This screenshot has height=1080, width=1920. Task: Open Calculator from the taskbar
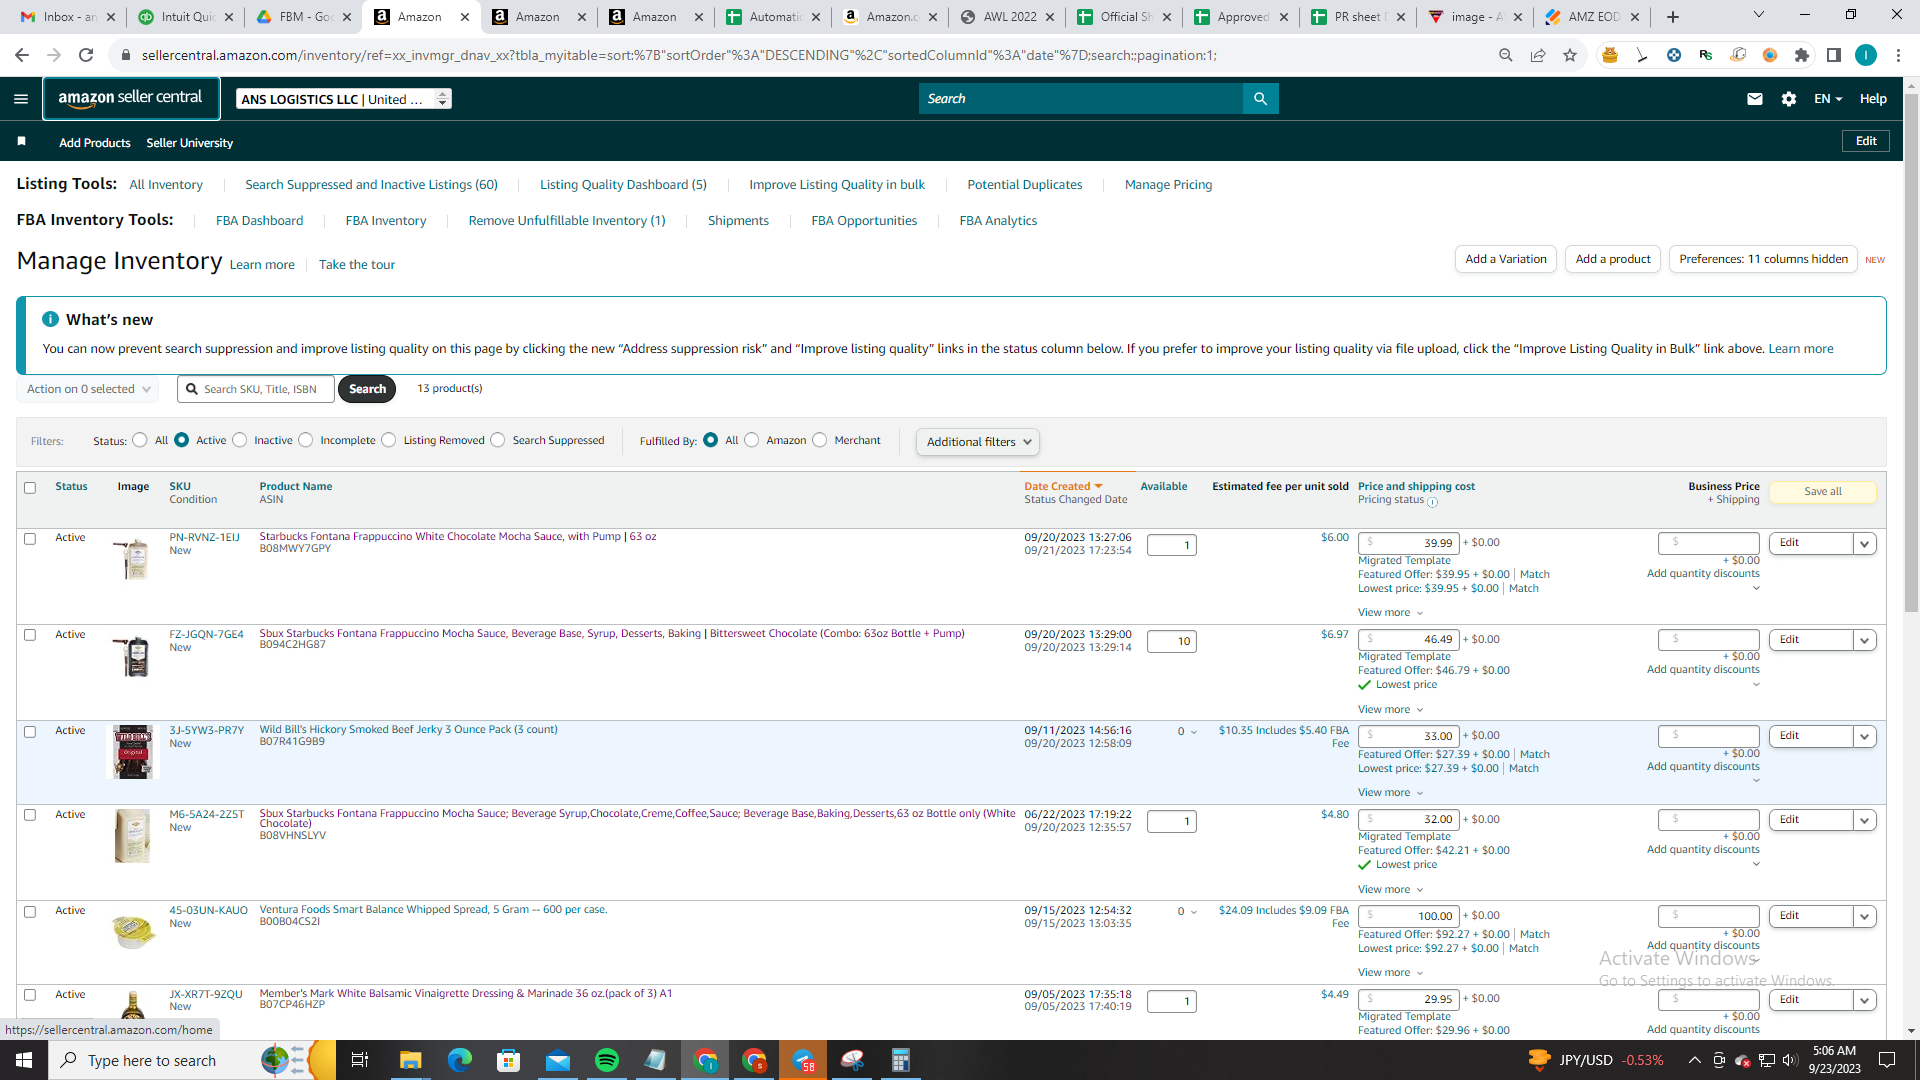coord(900,1060)
